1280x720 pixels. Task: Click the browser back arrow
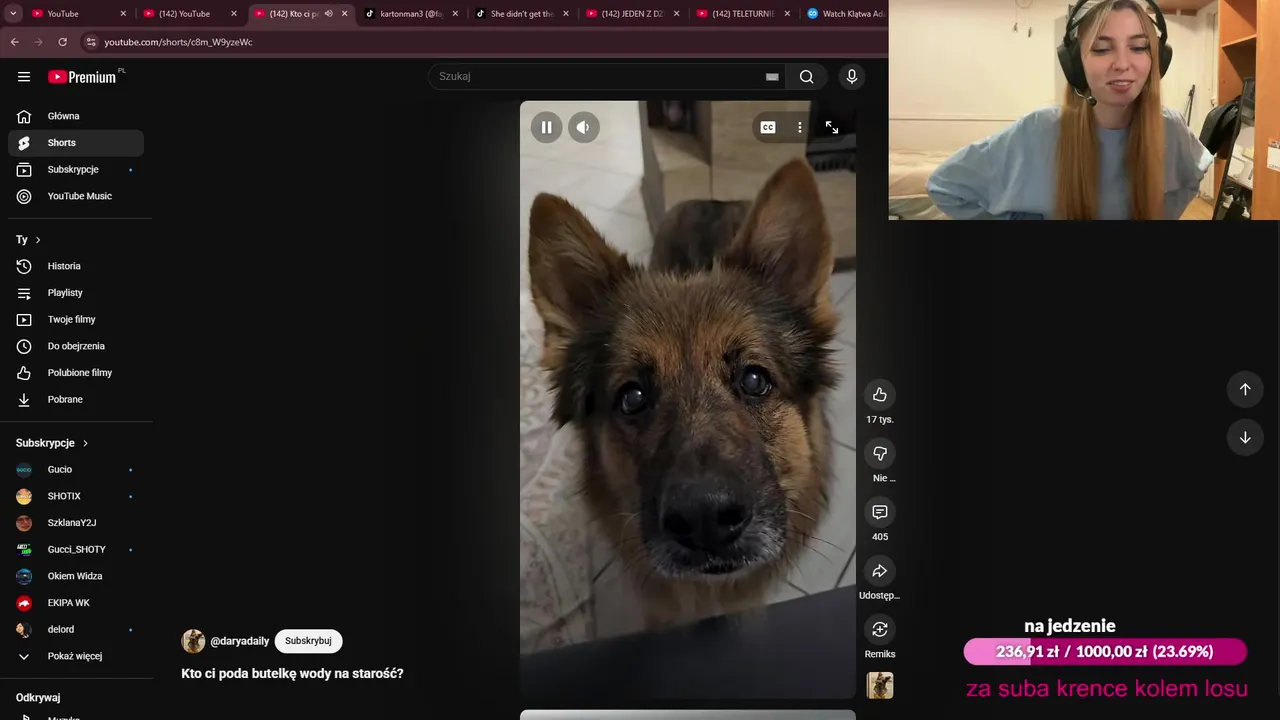(14, 42)
